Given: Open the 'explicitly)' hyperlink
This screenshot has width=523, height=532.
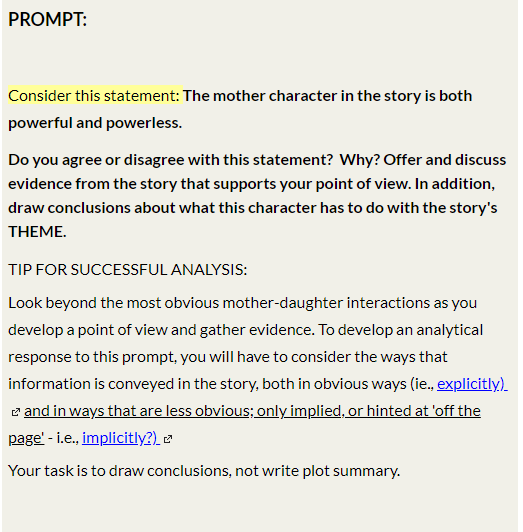Looking at the screenshot, I should click(x=472, y=384).
